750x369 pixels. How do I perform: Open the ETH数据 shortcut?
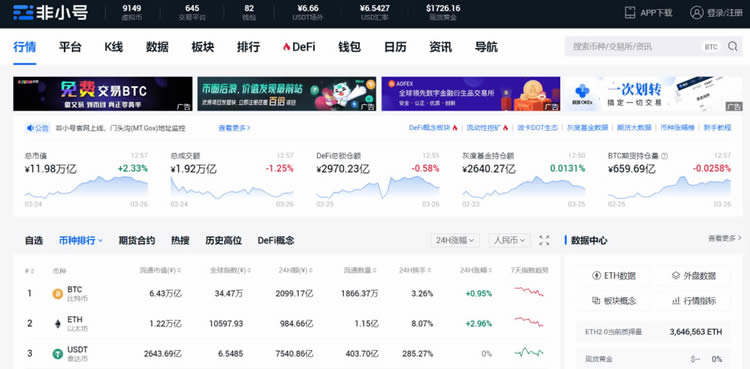point(614,276)
